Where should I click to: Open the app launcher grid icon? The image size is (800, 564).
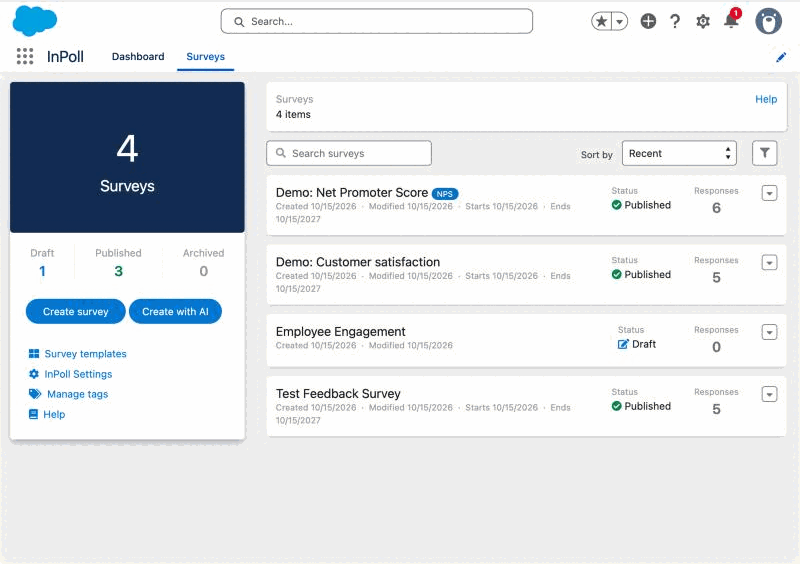24,56
